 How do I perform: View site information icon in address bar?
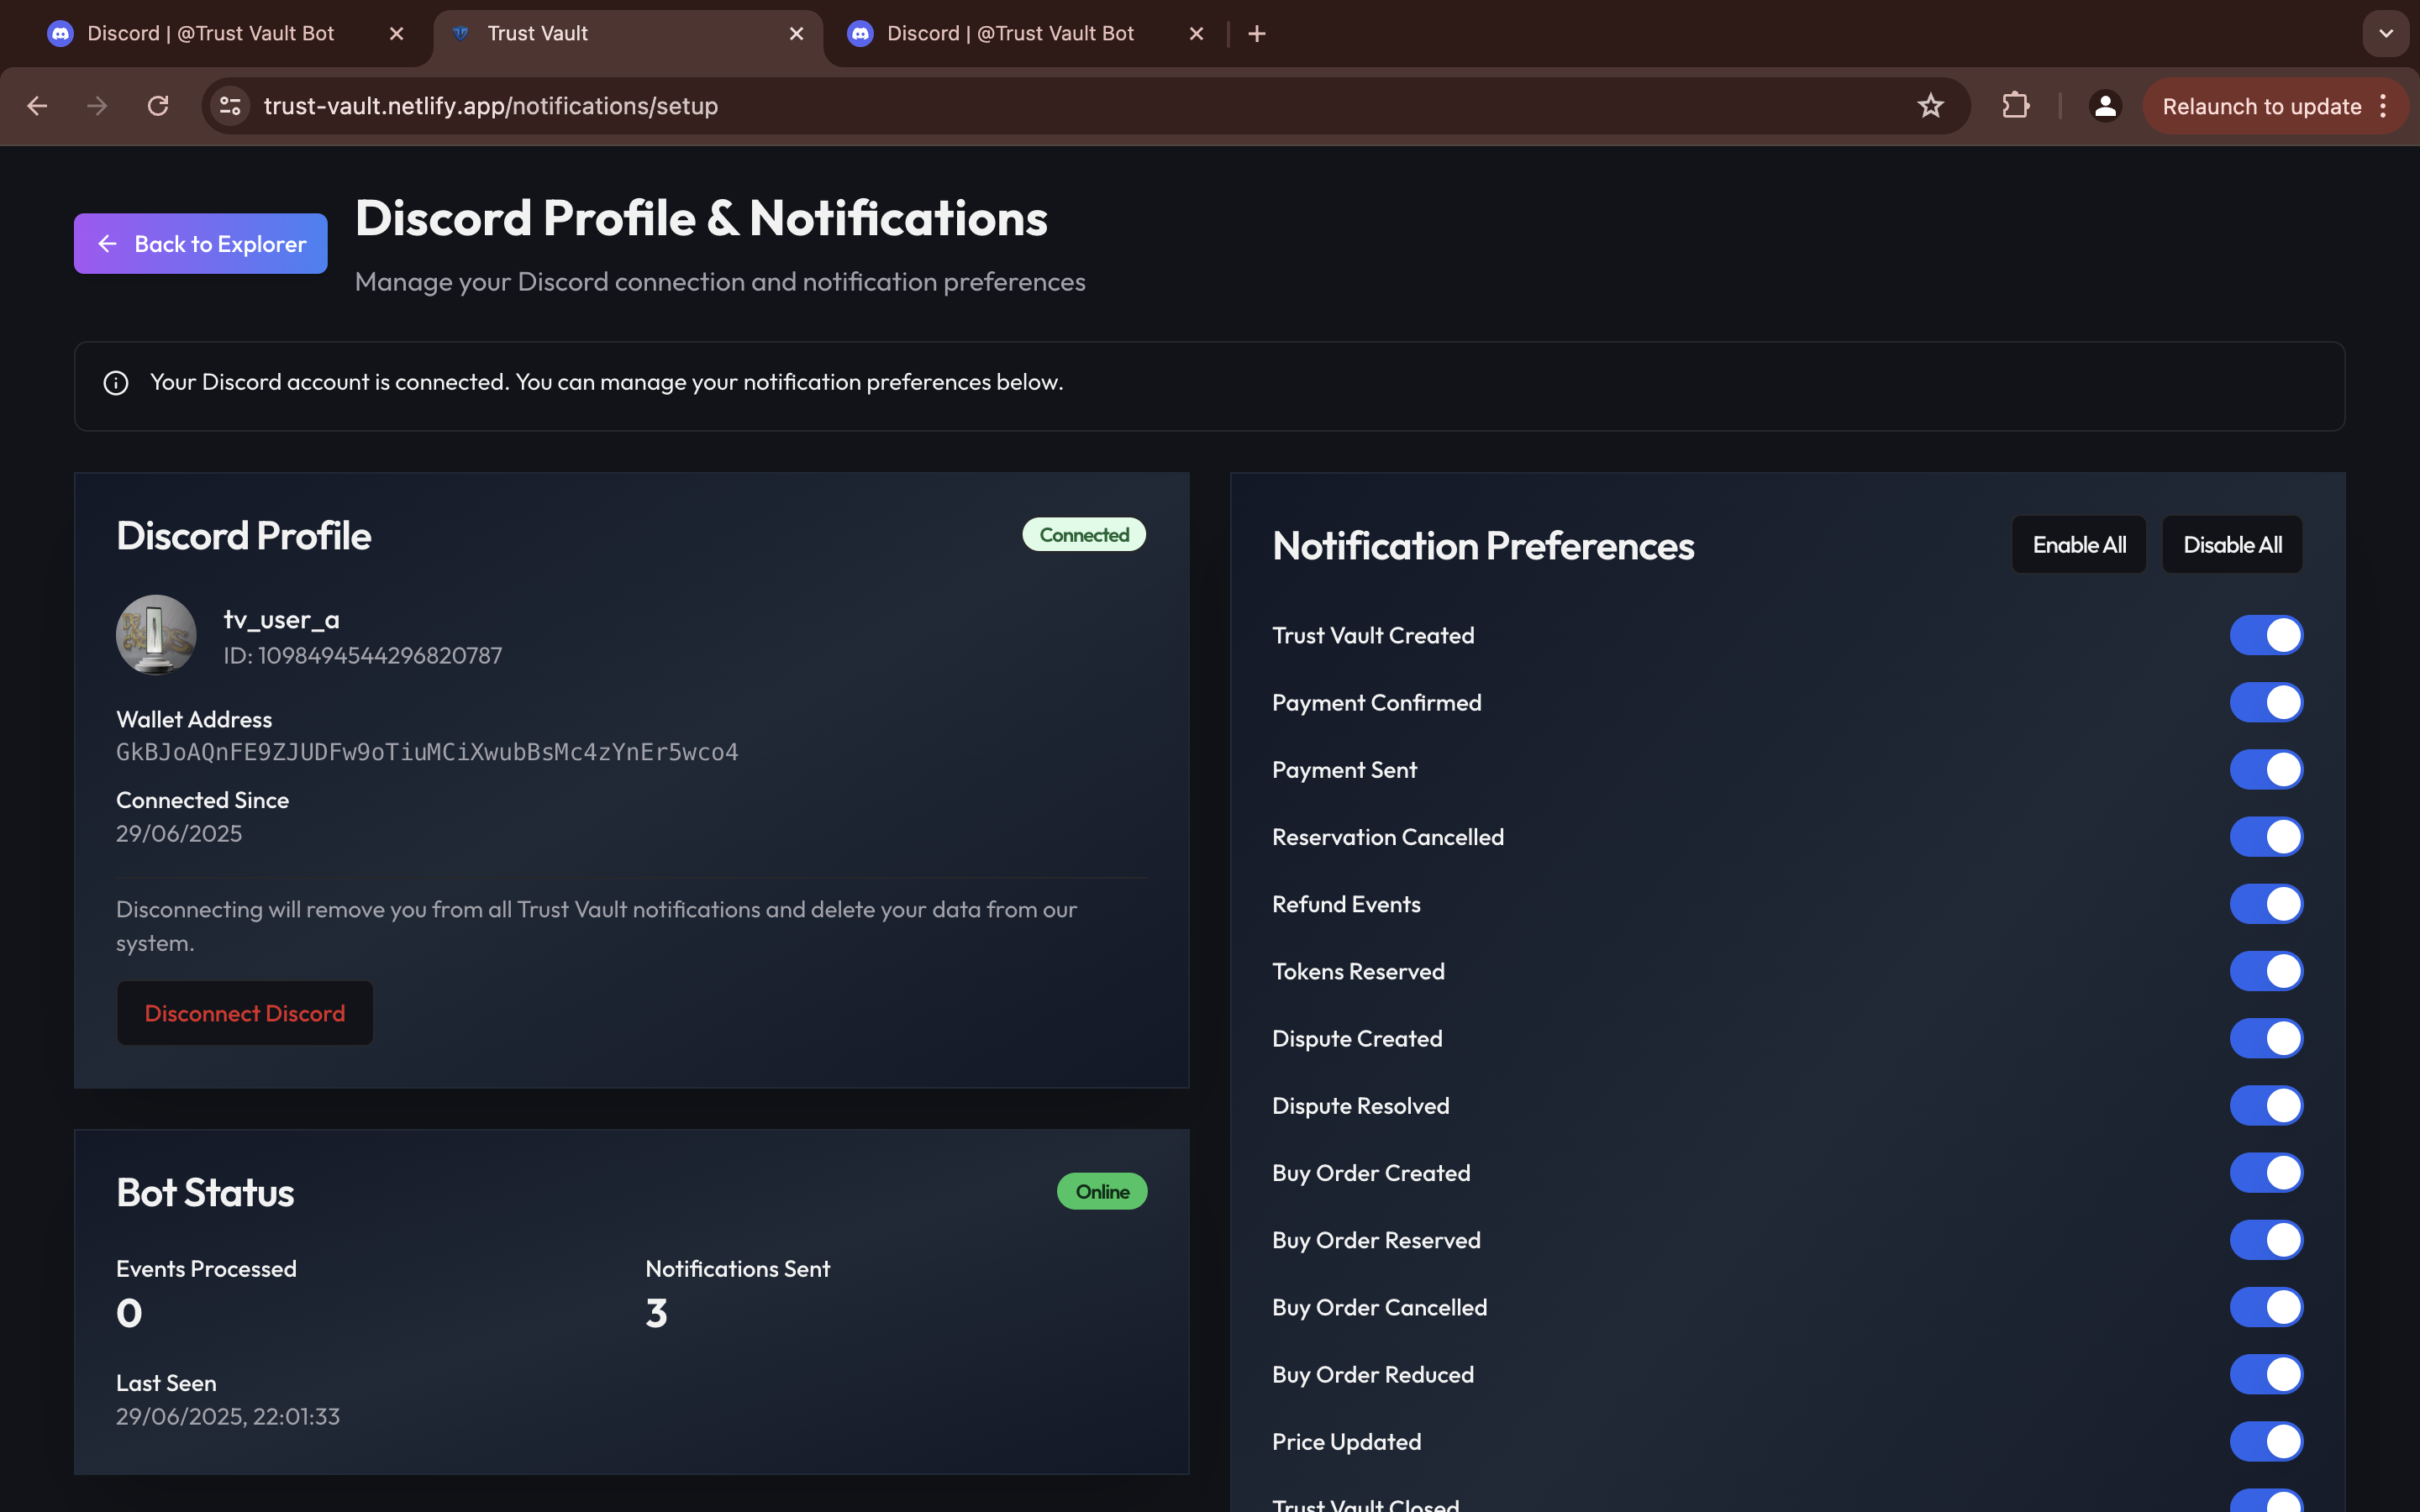tap(230, 106)
